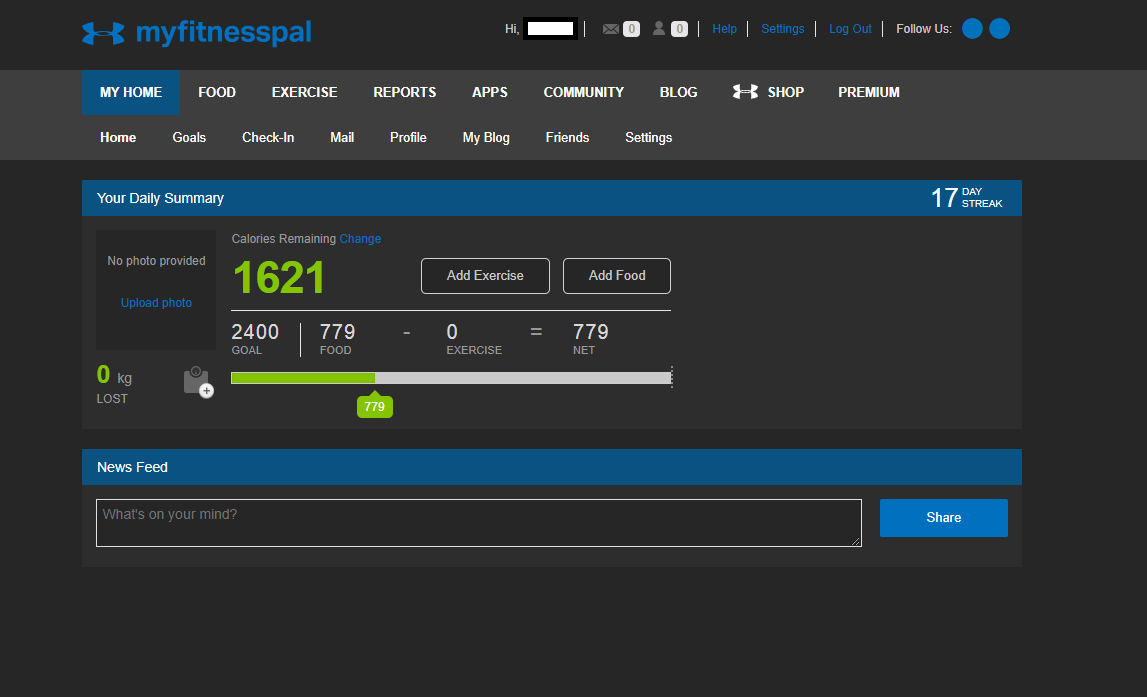Click the myfitnesspal logo
Viewport: 1147px width, 697px height.
[x=197, y=33]
